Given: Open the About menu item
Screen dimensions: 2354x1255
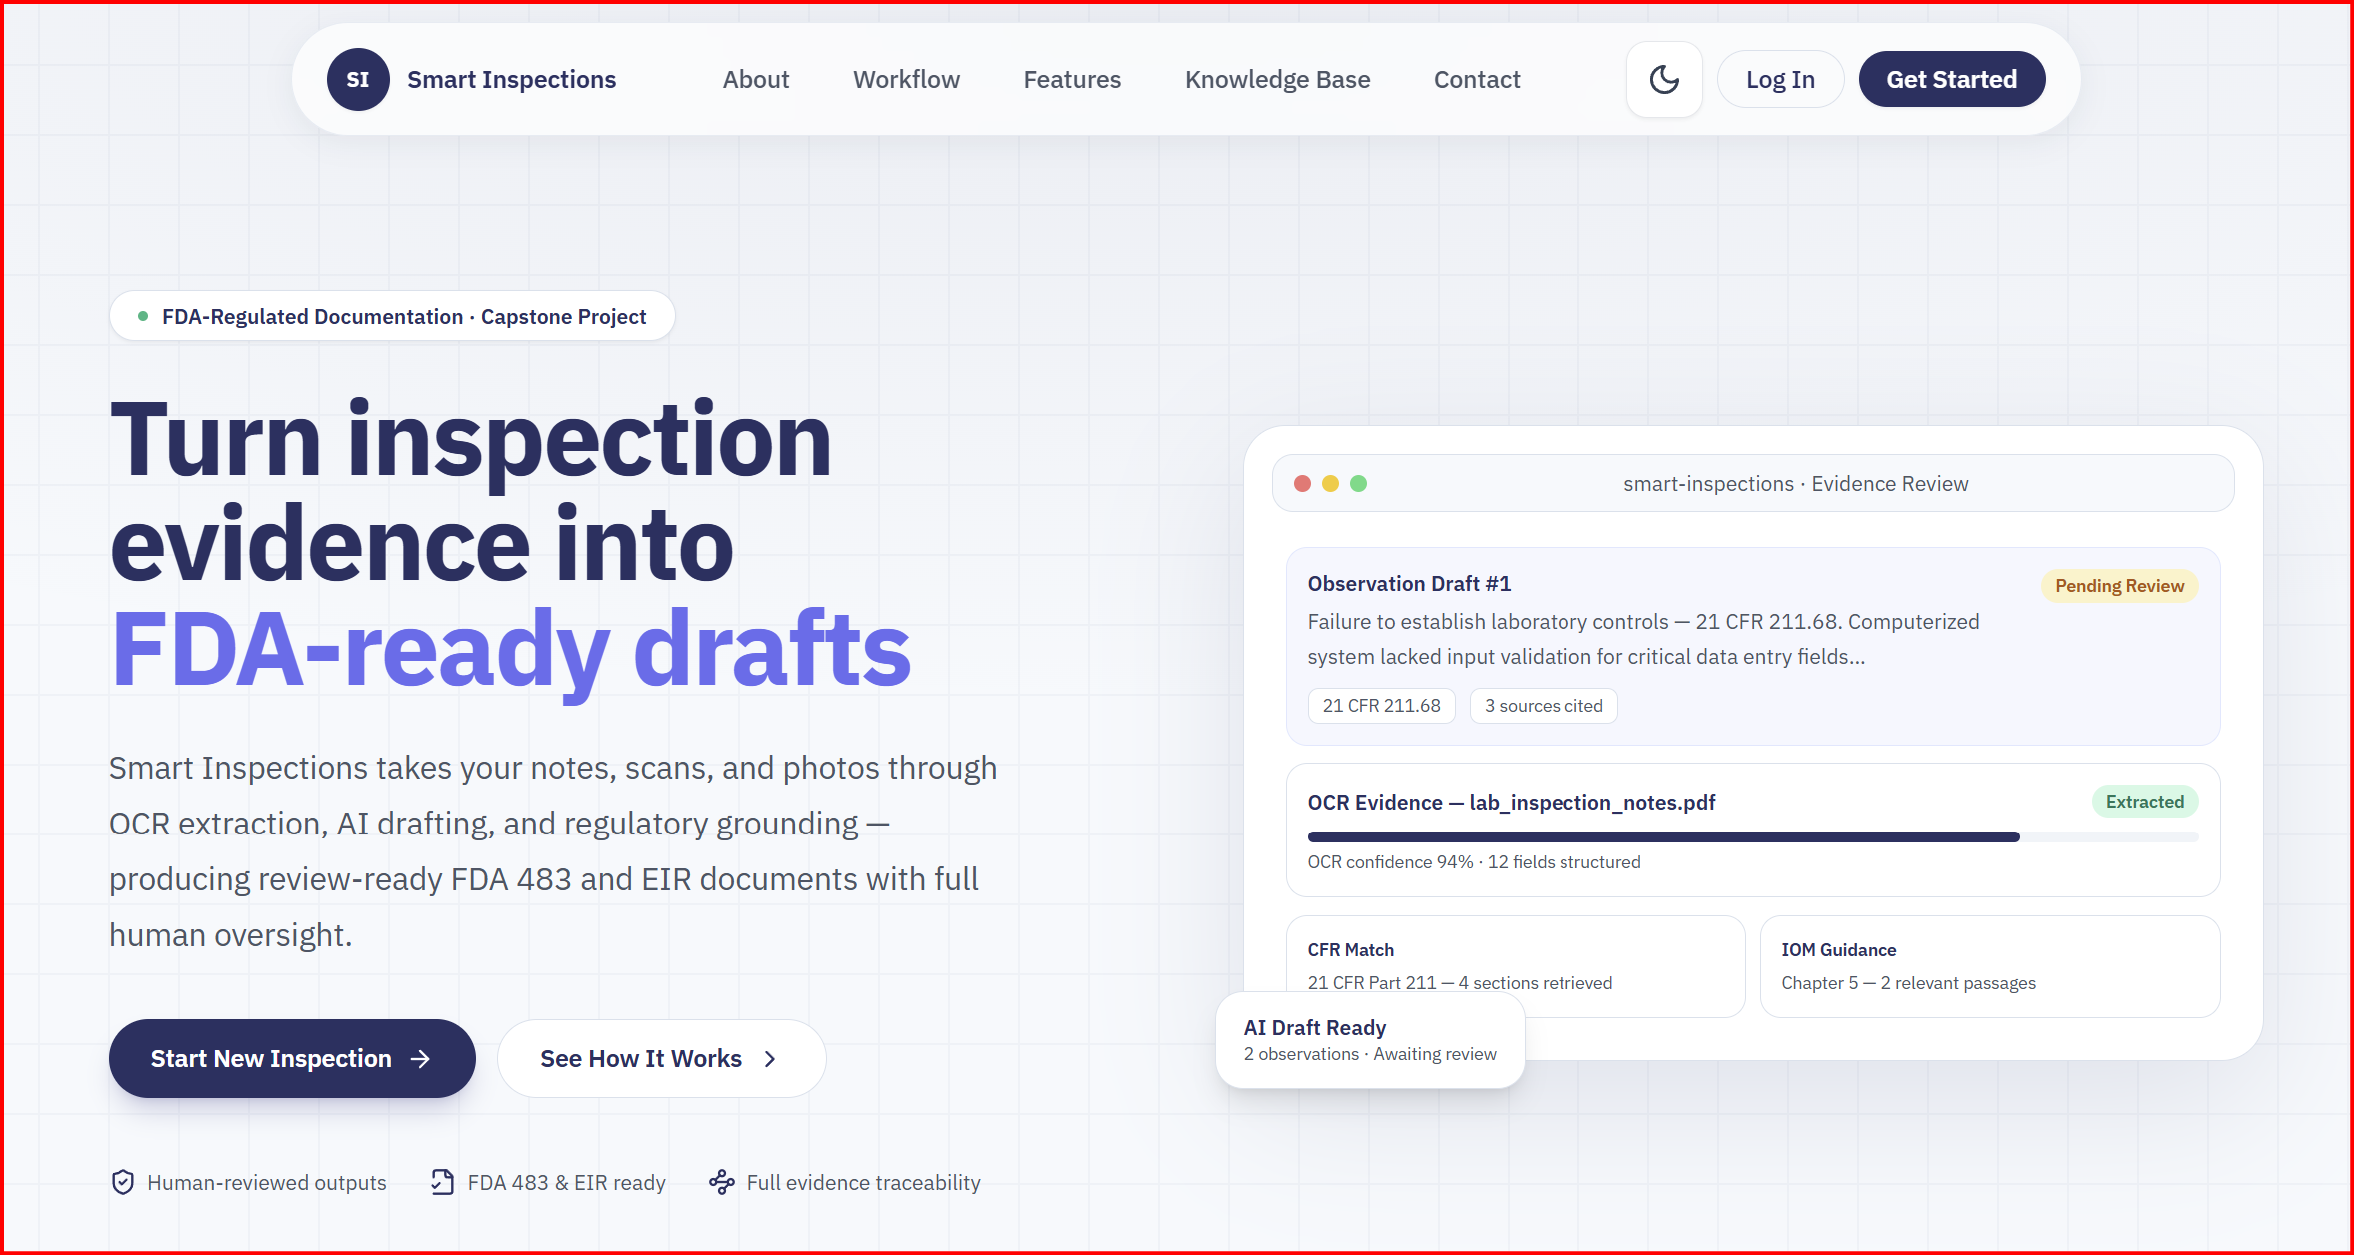Looking at the screenshot, I should (x=756, y=79).
